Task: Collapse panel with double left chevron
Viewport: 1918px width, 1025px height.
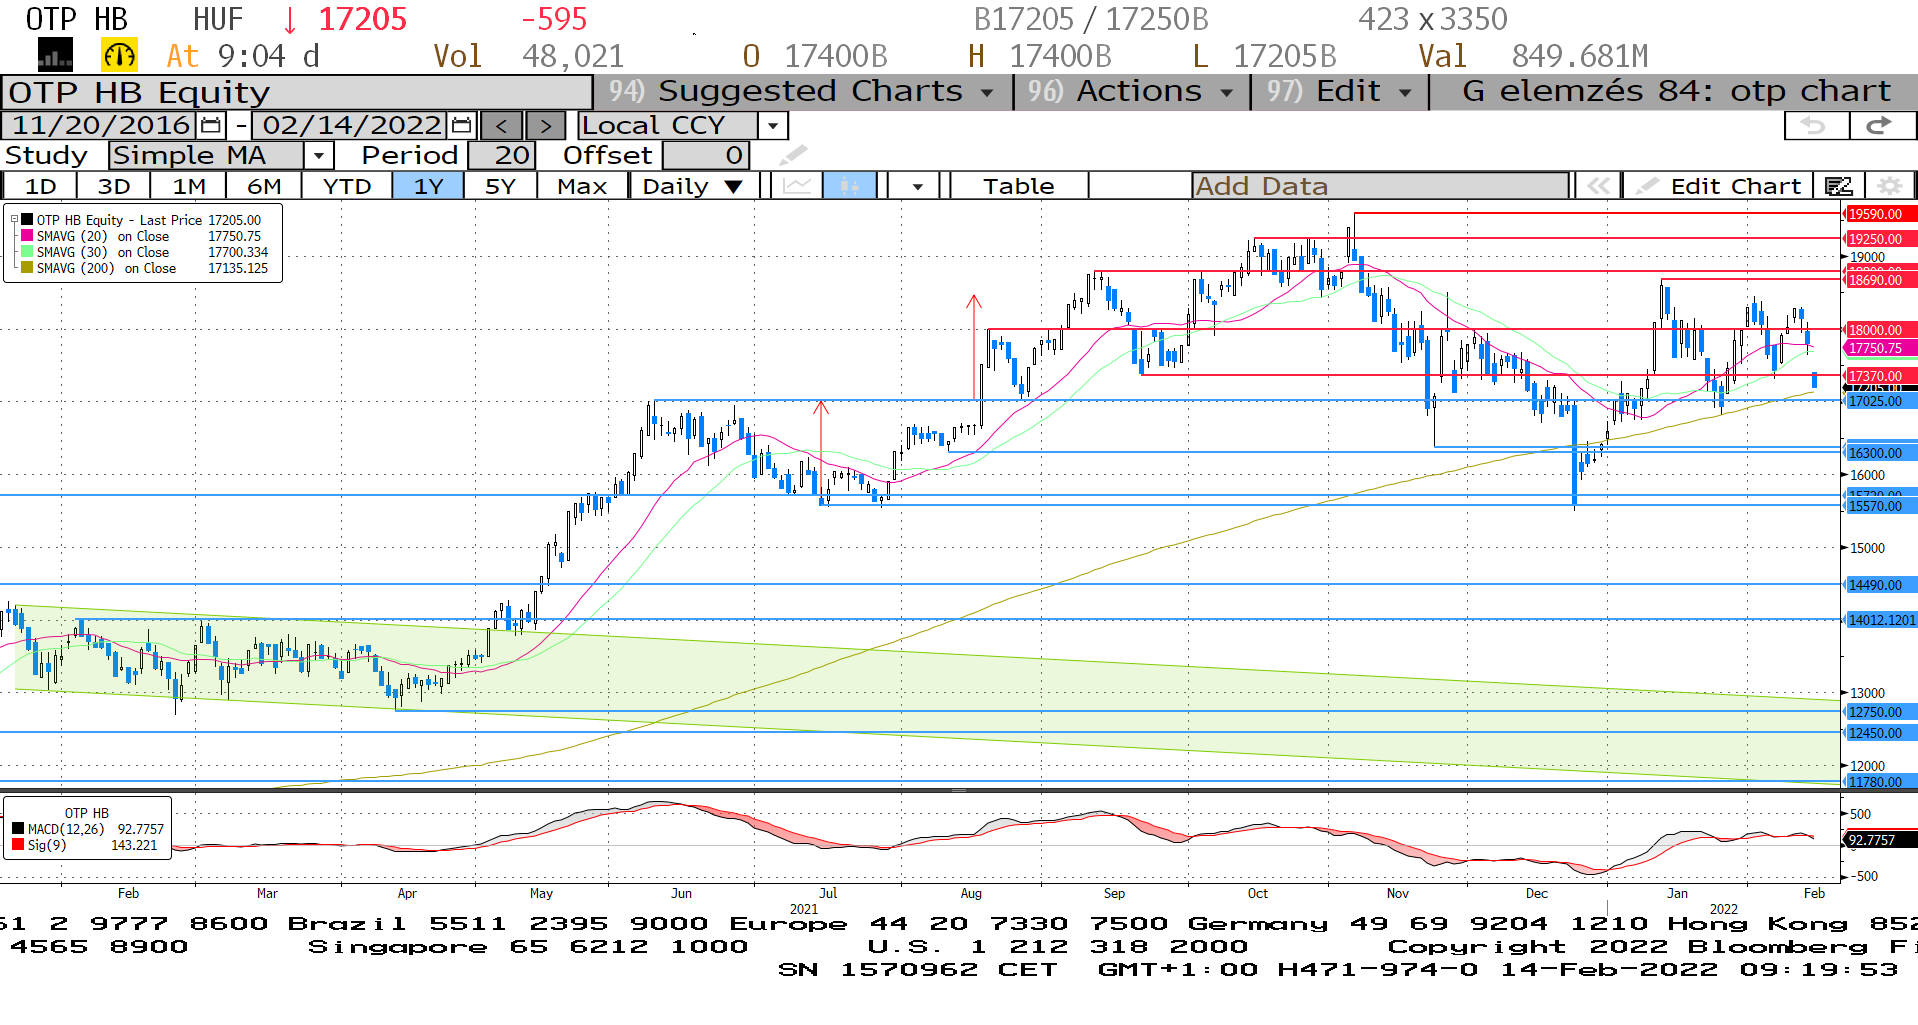Action: [x=1597, y=186]
